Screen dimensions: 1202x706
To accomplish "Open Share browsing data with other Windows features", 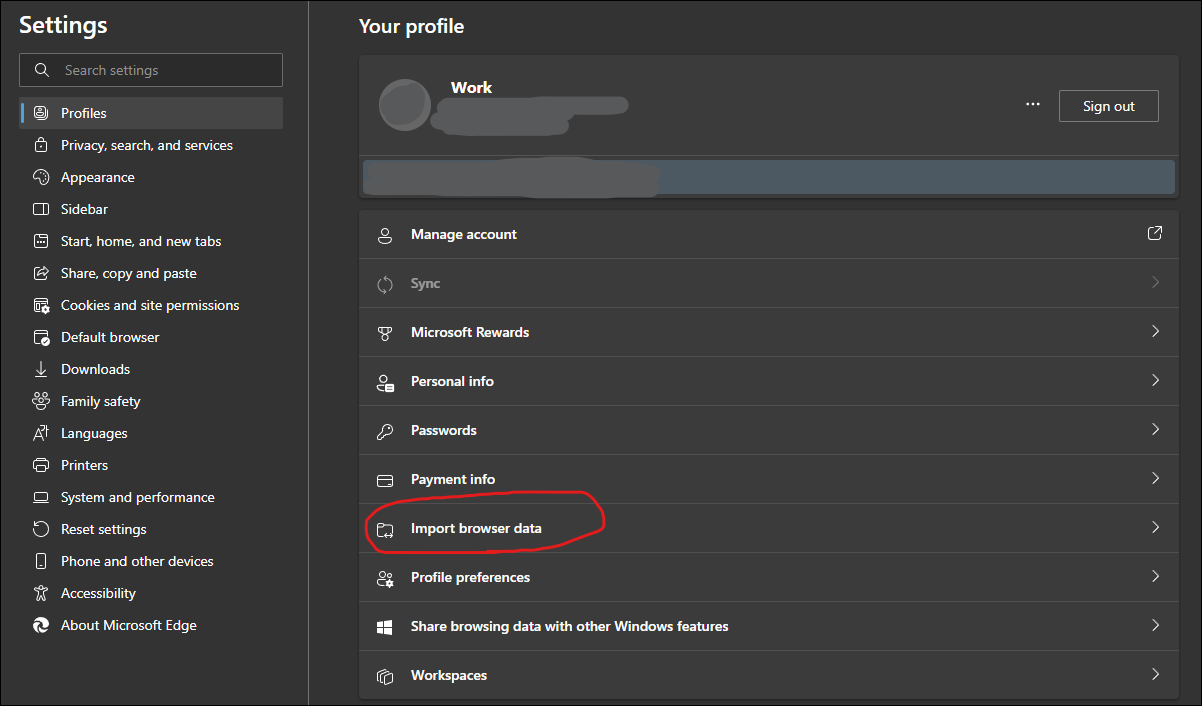I will click(x=769, y=626).
